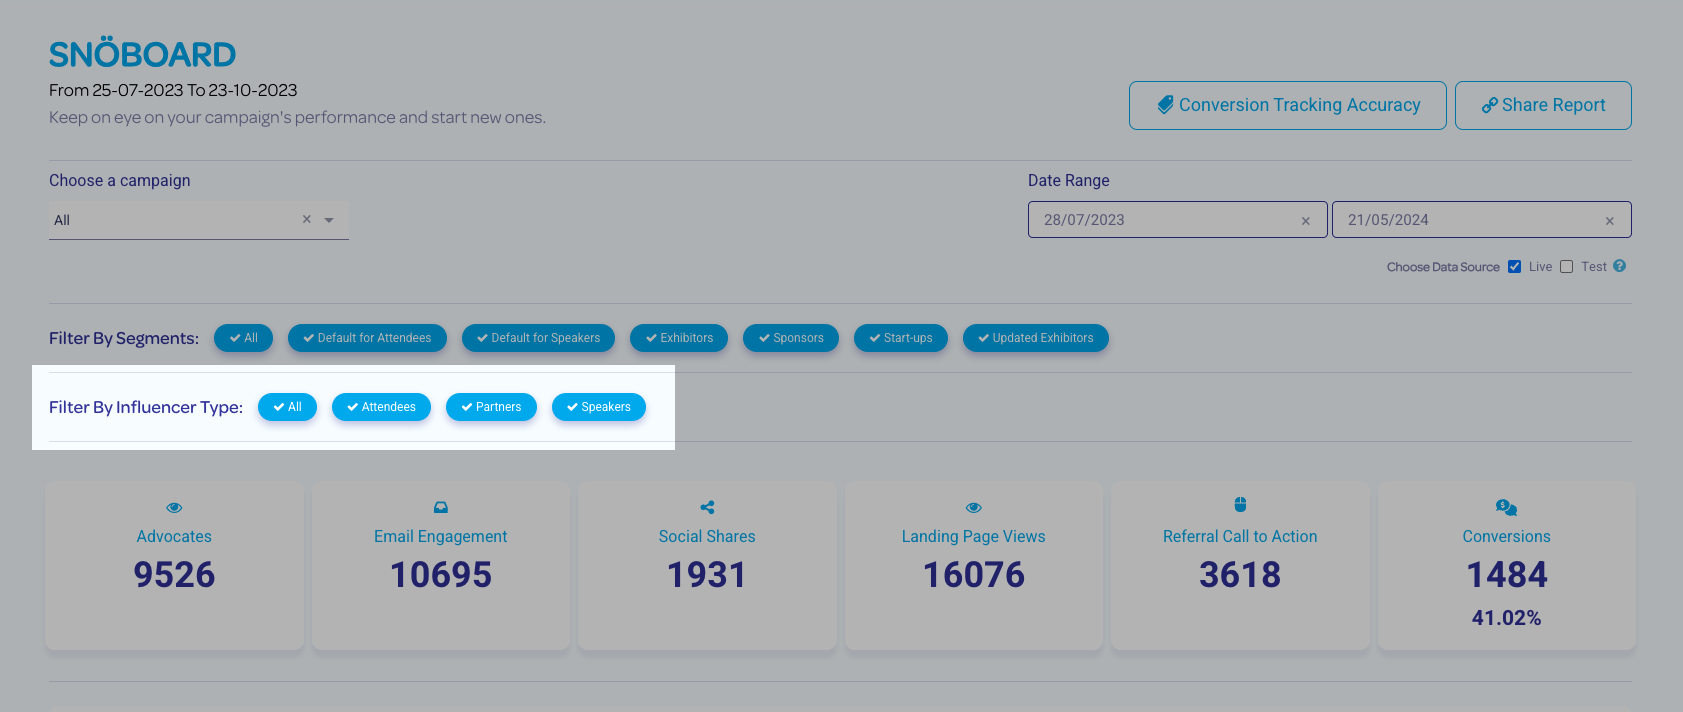1683x712 pixels.
Task: Open the Conversion Tracking Accuracy report
Action: point(1287,105)
